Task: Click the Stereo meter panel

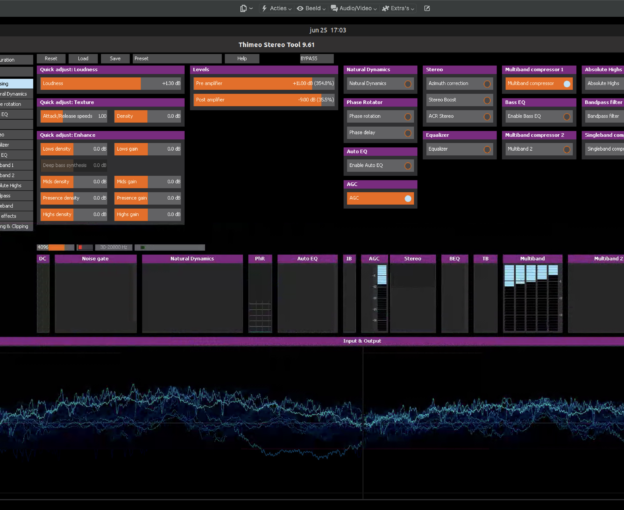Action: (x=413, y=294)
